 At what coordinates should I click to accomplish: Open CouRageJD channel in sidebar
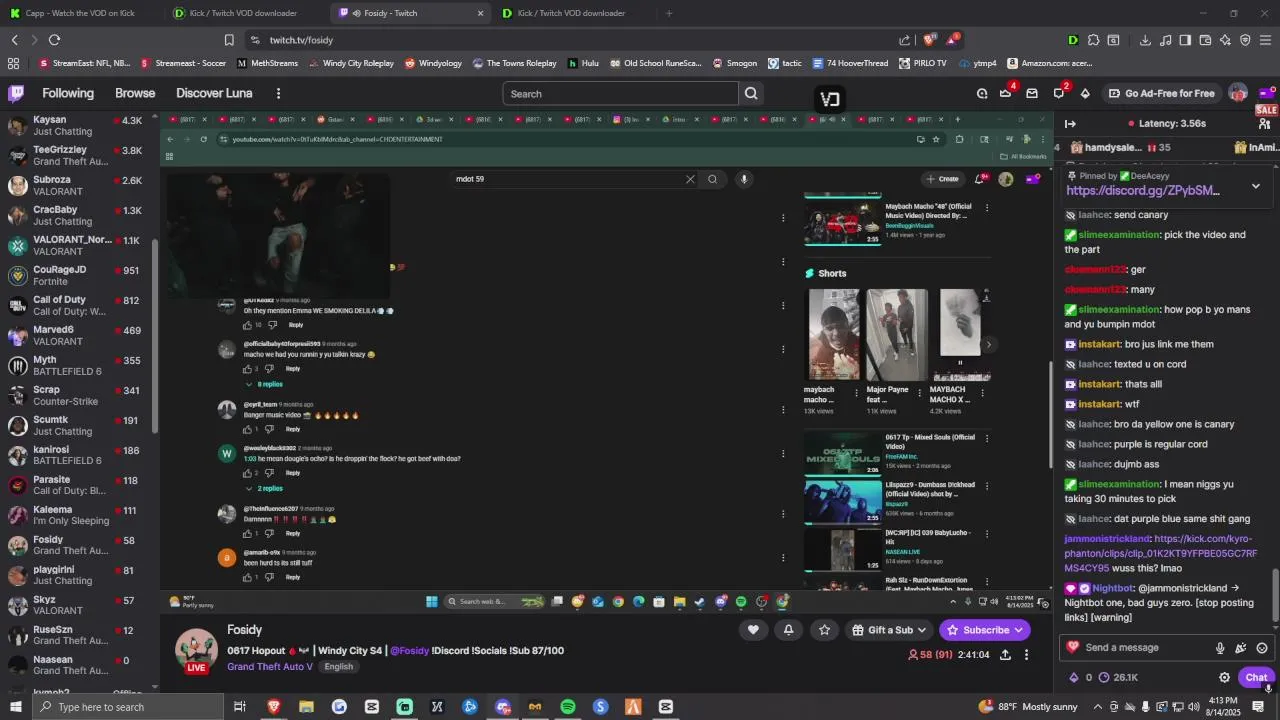pos(75,275)
